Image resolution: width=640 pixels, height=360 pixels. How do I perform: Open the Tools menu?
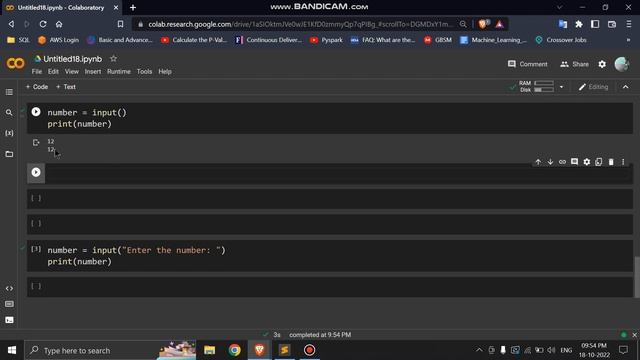point(144,71)
